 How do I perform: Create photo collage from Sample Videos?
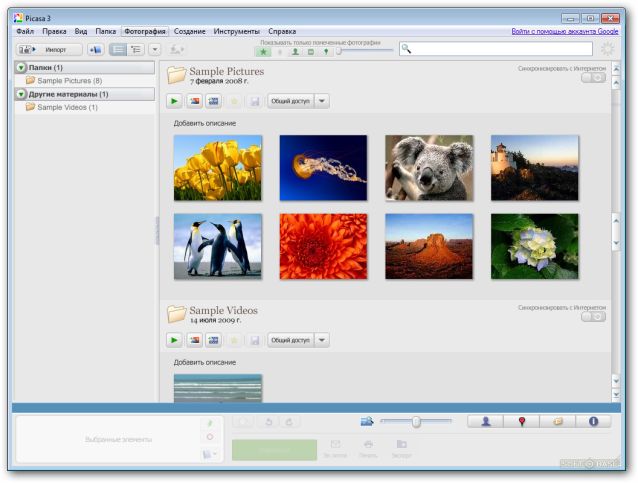(x=194, y=340)
